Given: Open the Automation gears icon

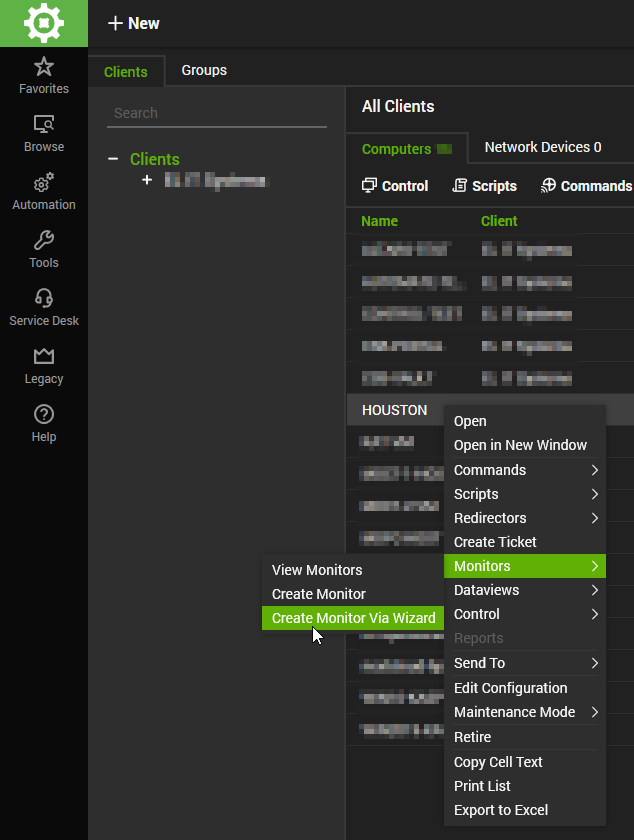Looking at the screenshot, I should 44,184.
